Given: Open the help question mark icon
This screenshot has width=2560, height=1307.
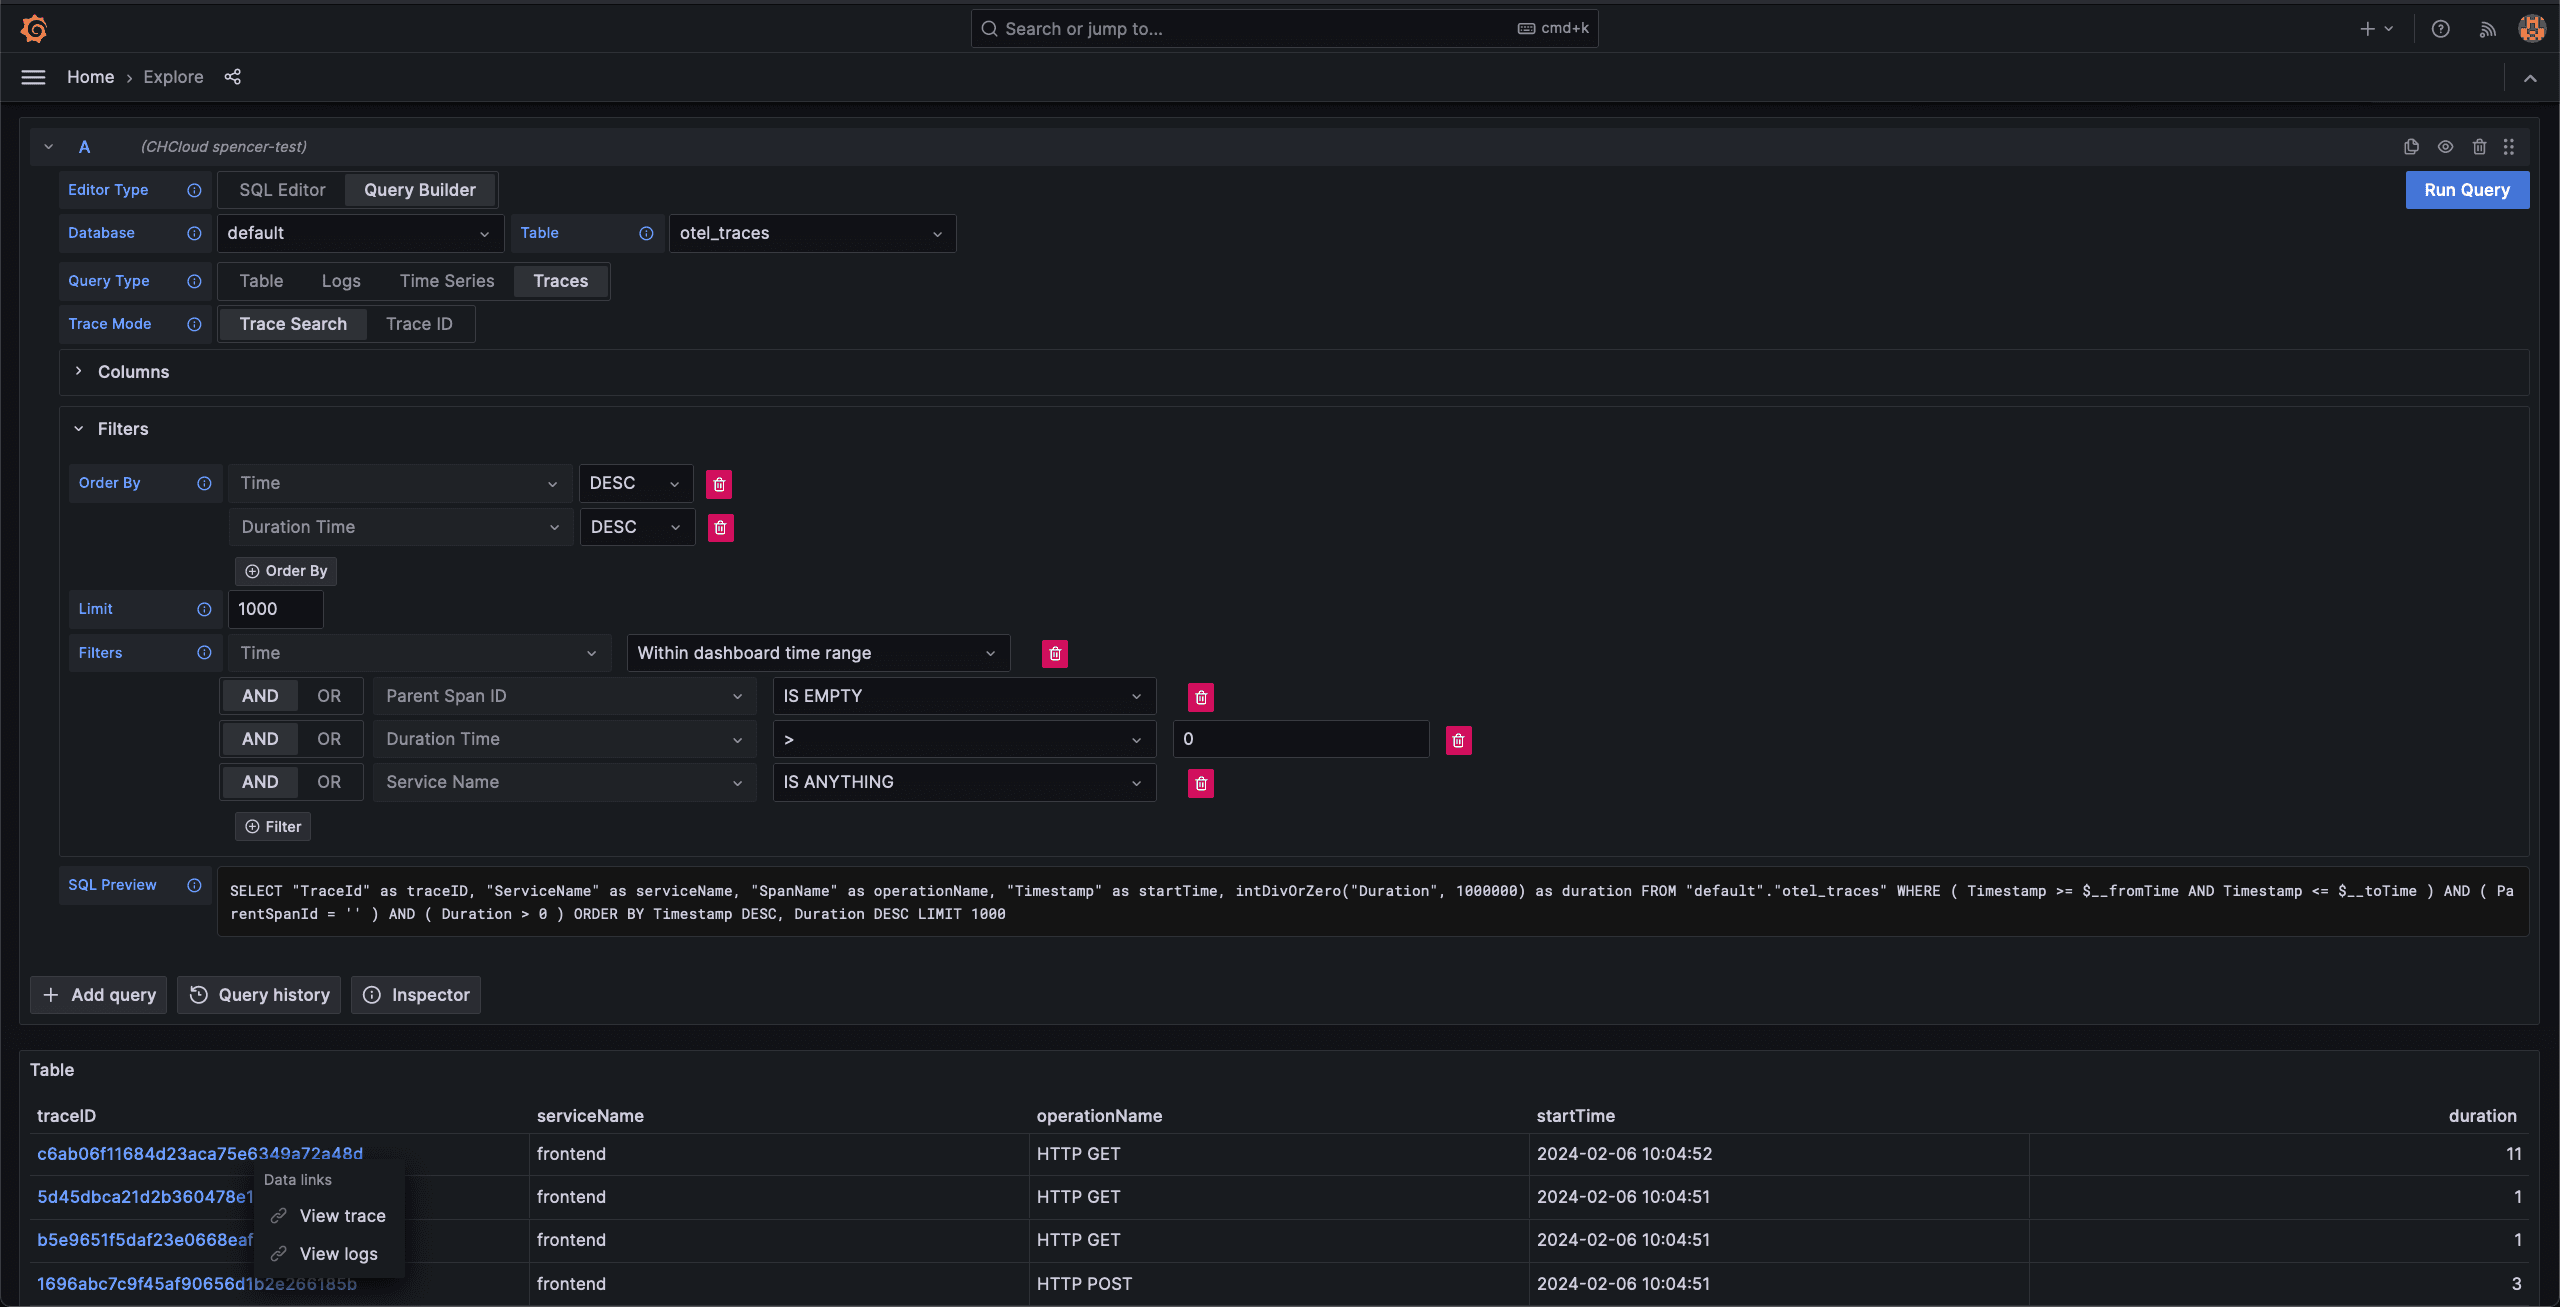Looking at the screenshot, I should click(x=2440, y=29).
